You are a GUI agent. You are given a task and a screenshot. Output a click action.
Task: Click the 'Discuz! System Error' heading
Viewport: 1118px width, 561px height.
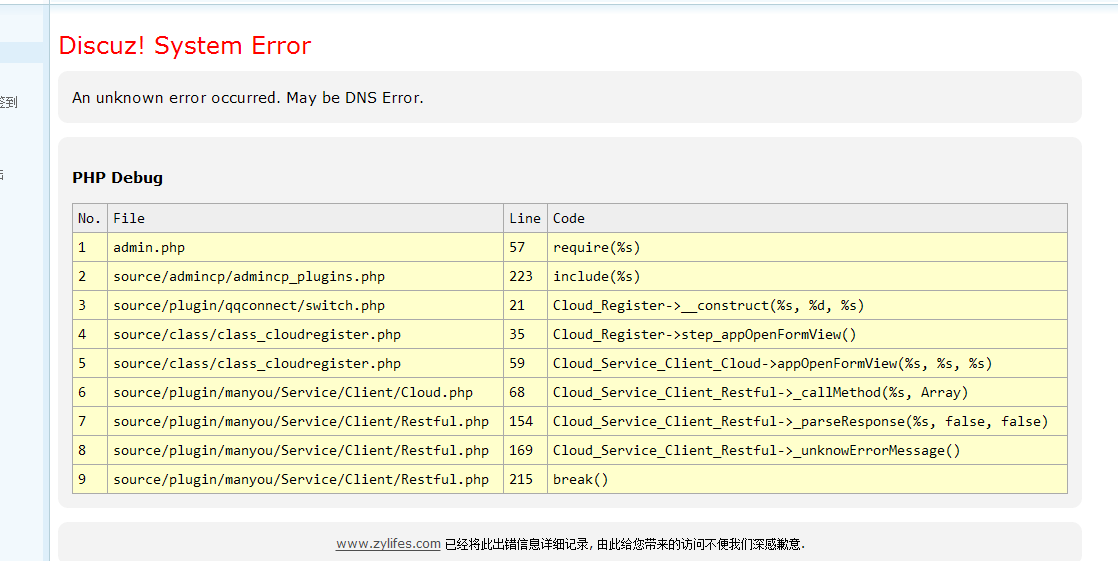185,46
